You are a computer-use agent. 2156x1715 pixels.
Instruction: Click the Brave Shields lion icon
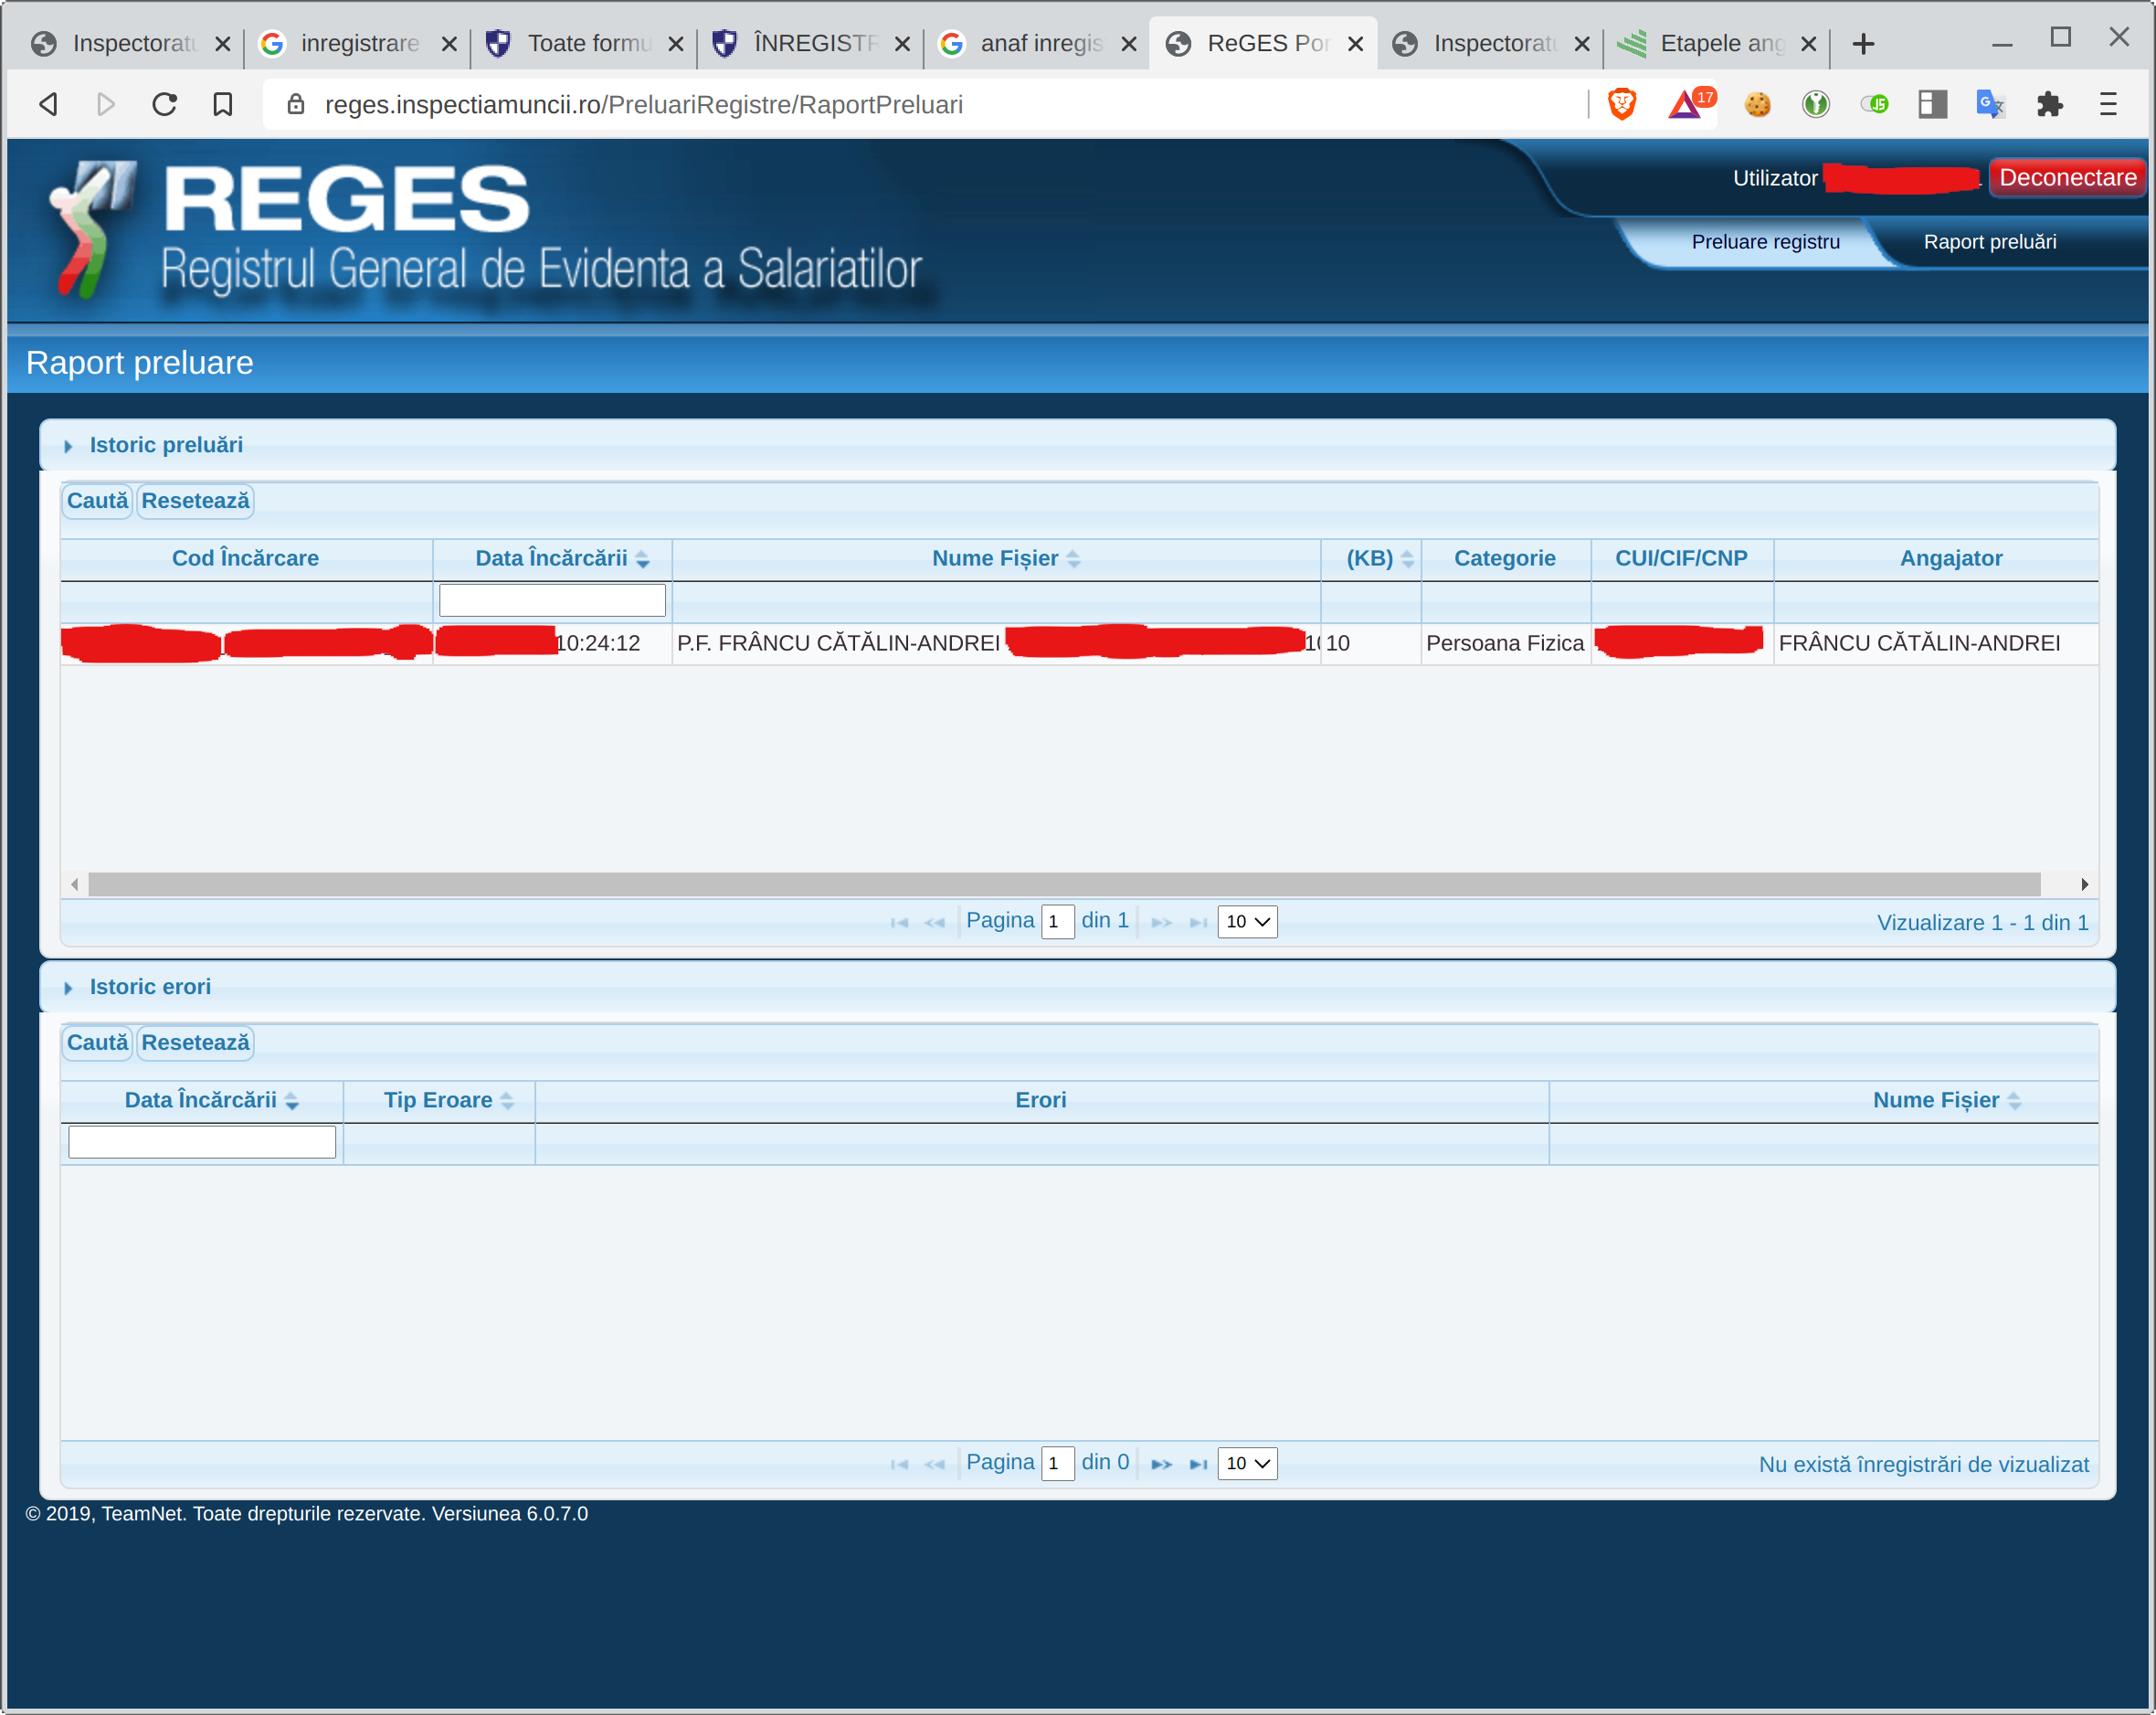pos(1621,104)
